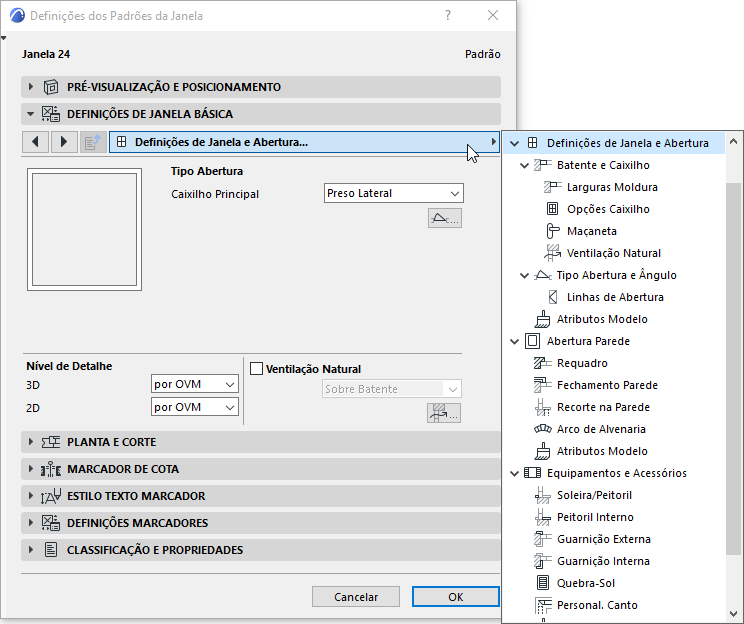Screen dimensions: 744x624
Task: Open the 2D Nível de Detalhe dropdown
Action: [195, 407]
